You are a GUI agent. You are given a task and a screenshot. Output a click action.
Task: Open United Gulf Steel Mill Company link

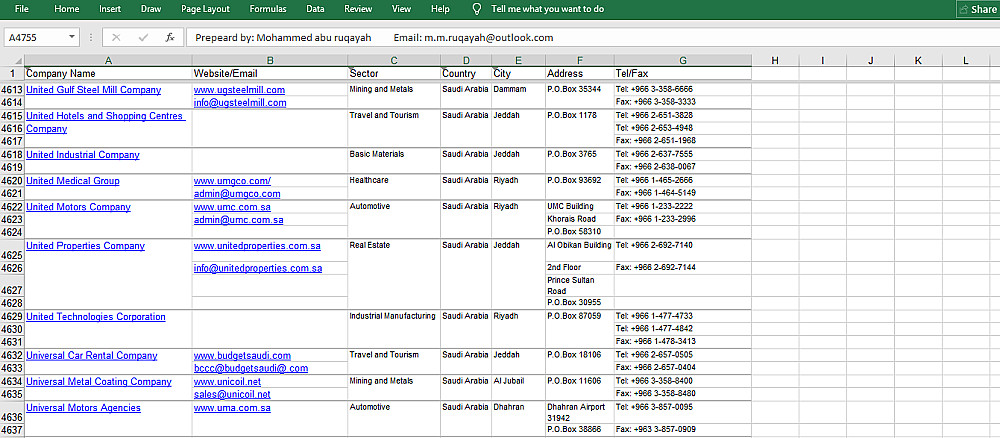point(94,90)
